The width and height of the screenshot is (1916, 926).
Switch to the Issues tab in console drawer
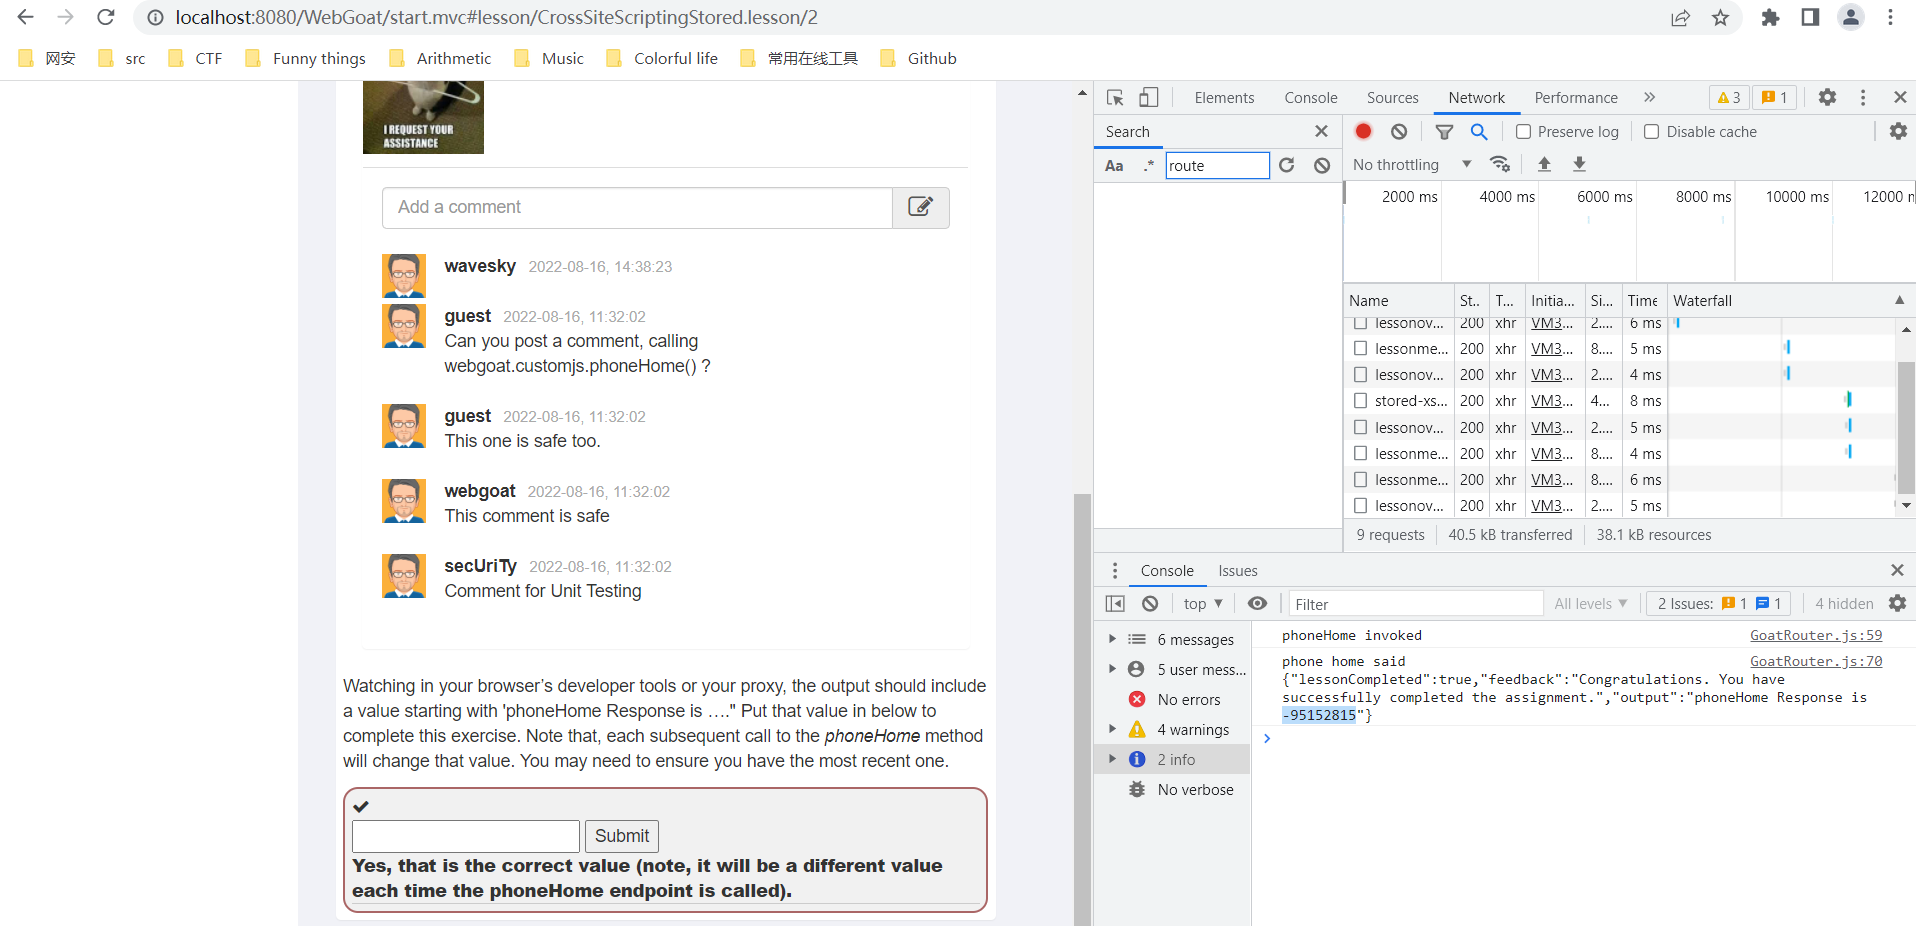click(1237, 570)
